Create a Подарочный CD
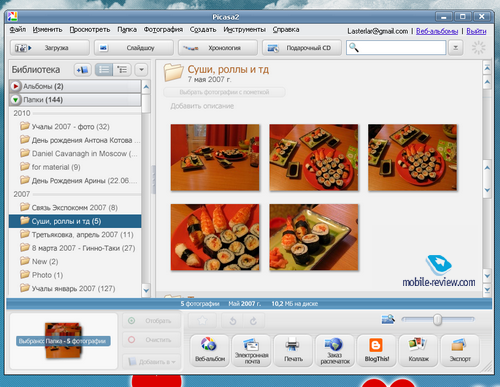The height and width of the screenshot is (387, 500). pos(302,48)
